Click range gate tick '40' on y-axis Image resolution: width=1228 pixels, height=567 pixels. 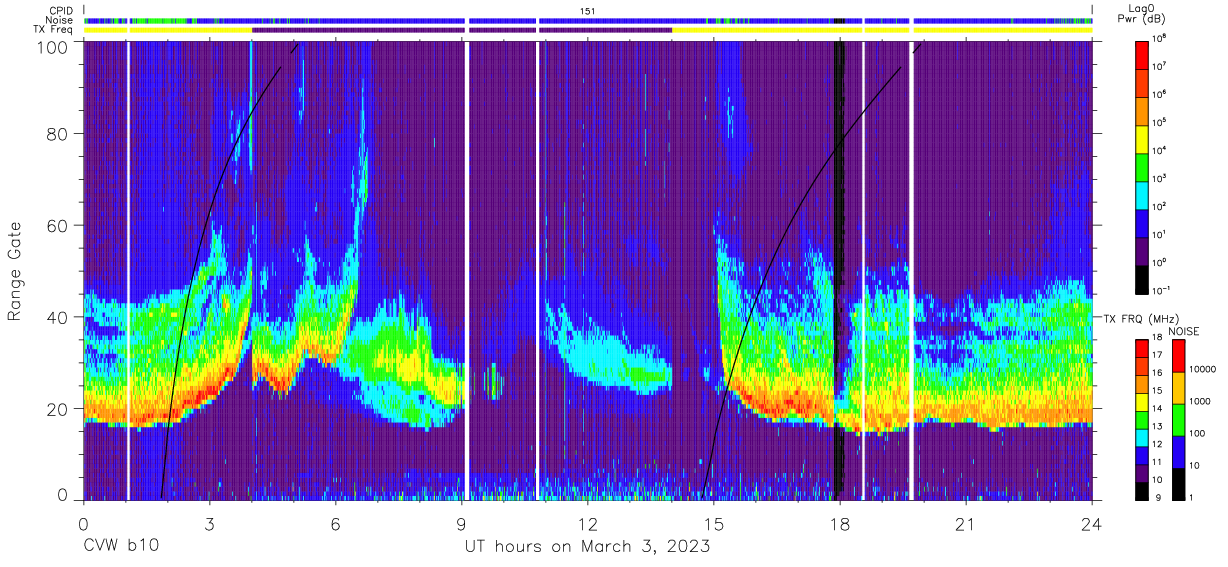point(56,317)
